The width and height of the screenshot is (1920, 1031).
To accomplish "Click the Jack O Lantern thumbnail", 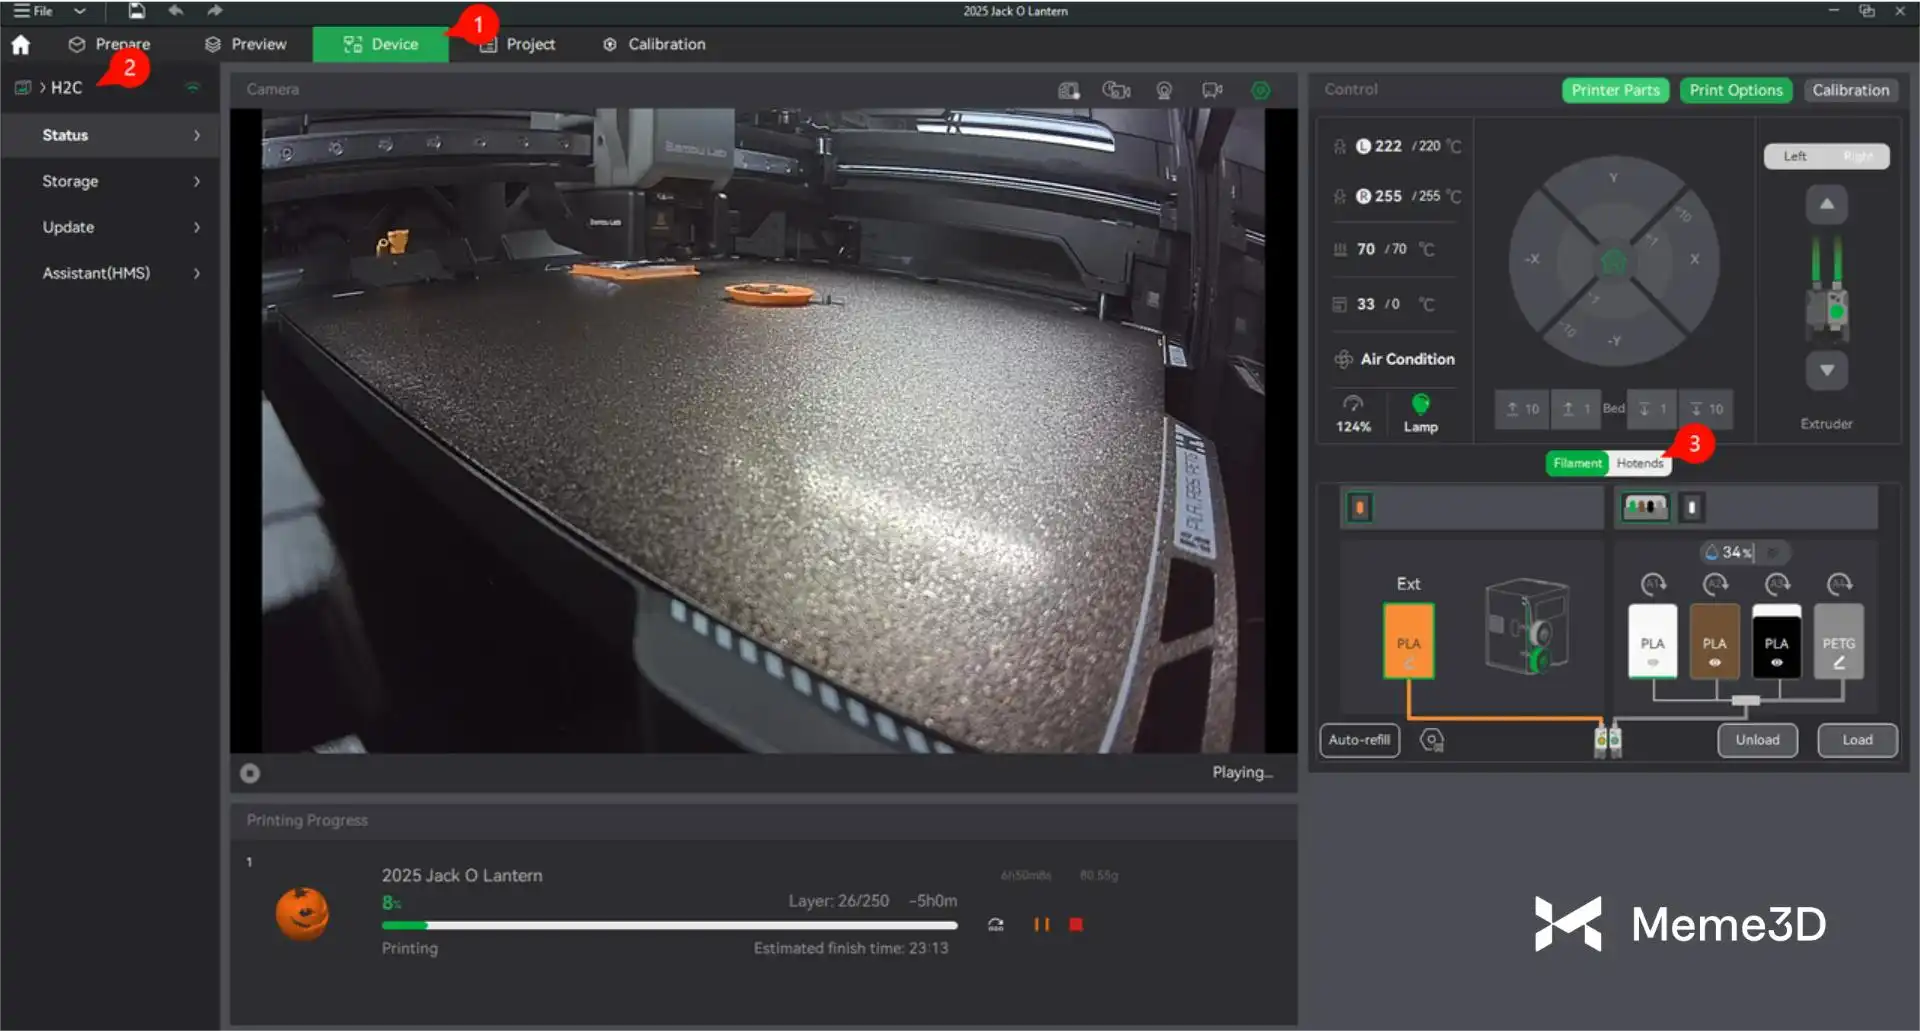I will [x=302, y=912].
